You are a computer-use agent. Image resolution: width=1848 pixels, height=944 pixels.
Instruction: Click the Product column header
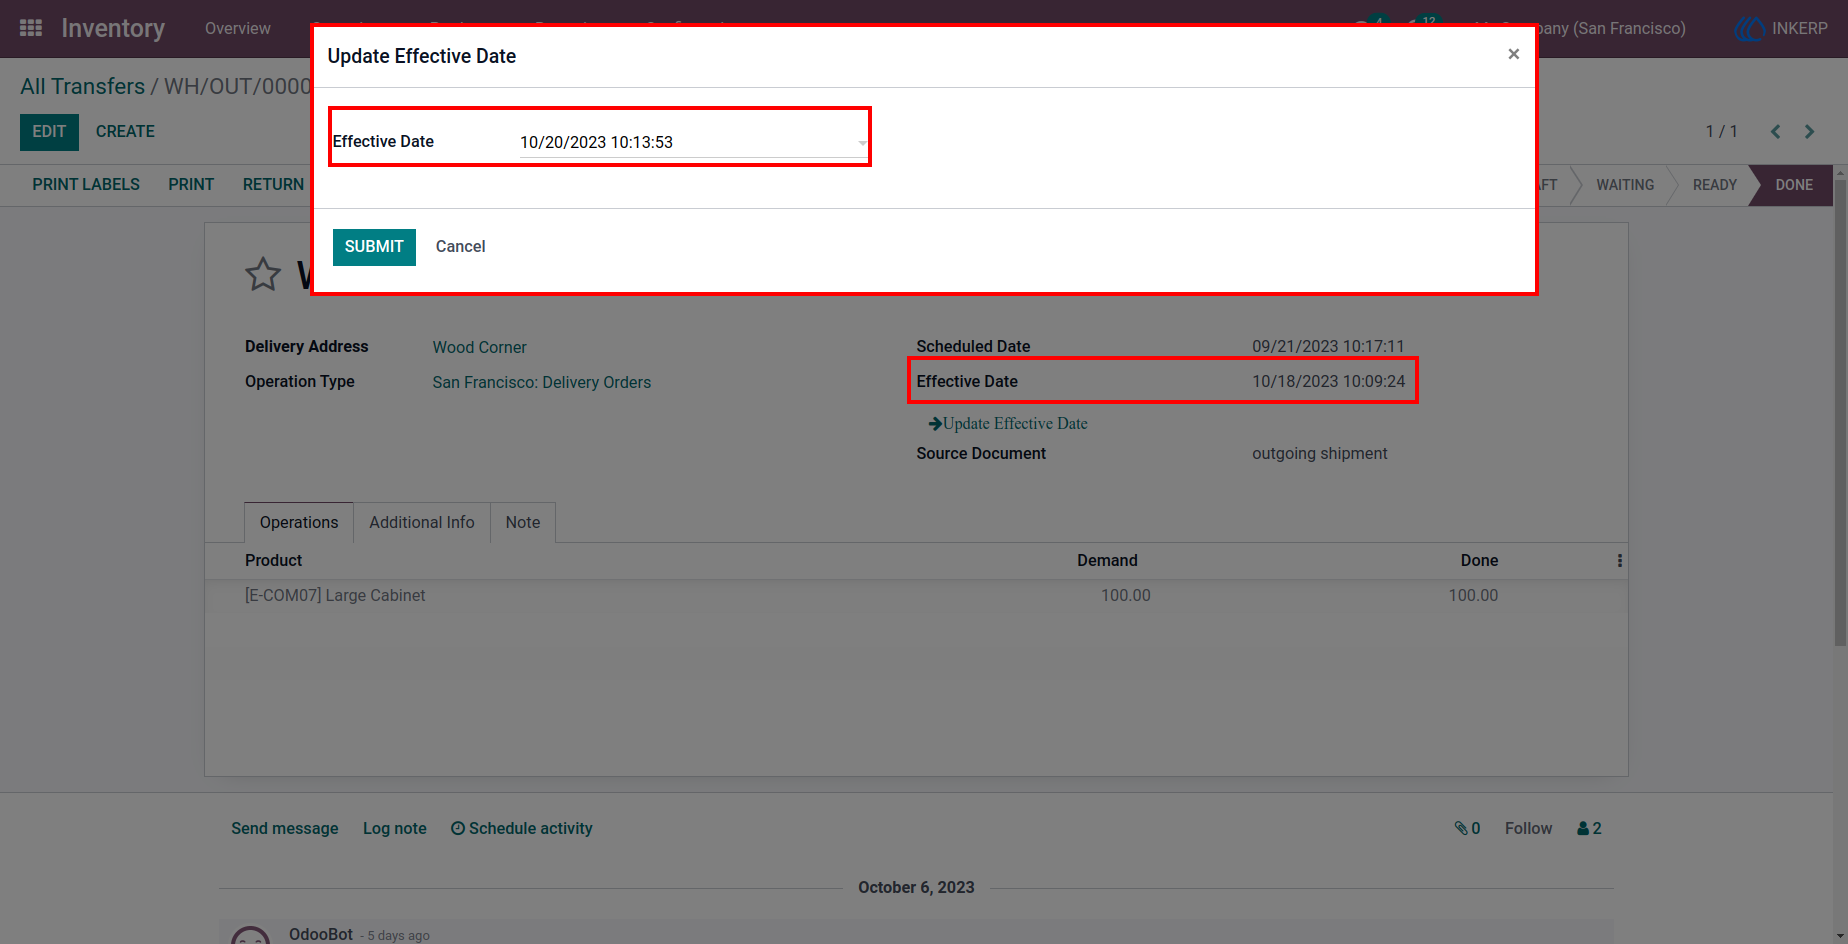click(273, 561)
